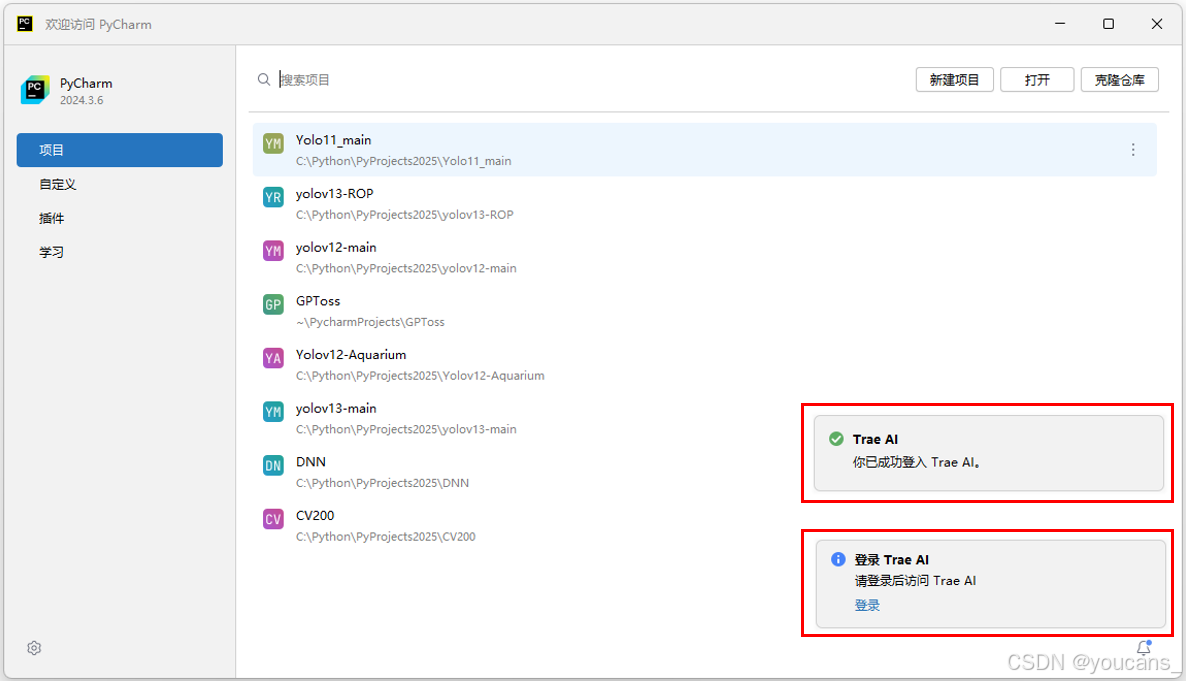Click the GPToss GP project icon
1186x682 pixels.
(273, 305)
